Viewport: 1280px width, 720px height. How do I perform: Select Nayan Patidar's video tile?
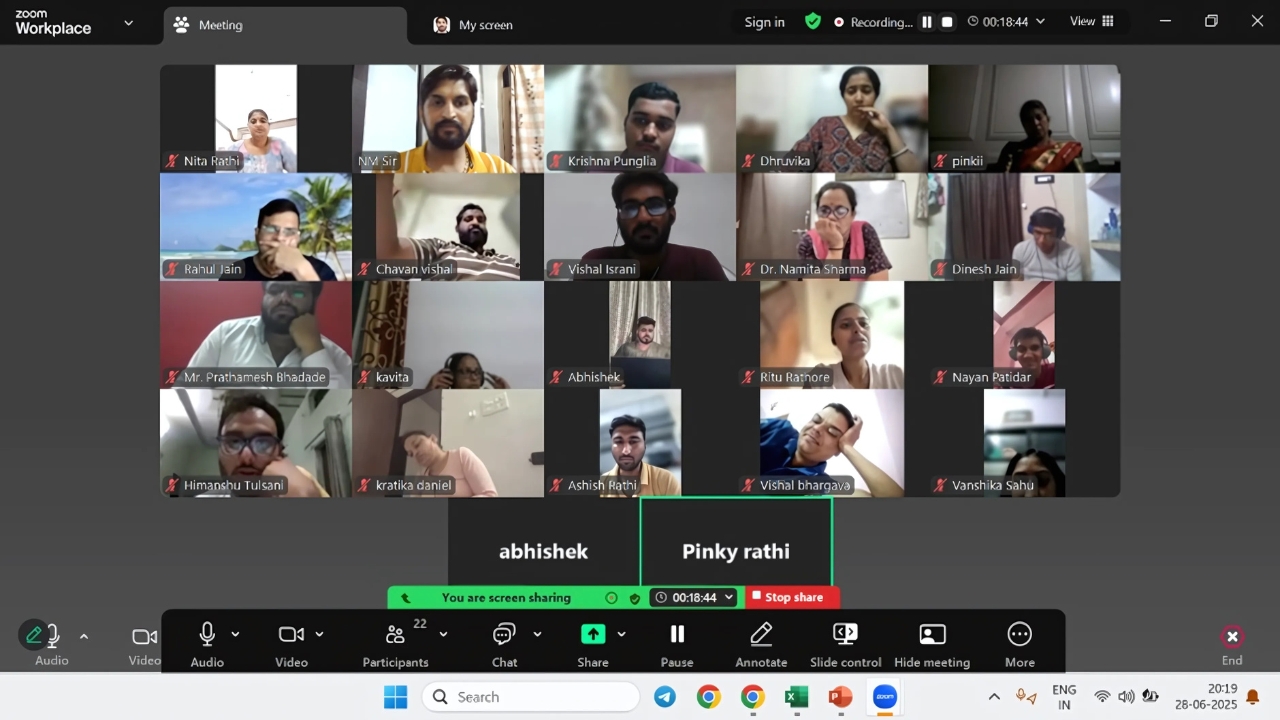[x=1024, y=335]
